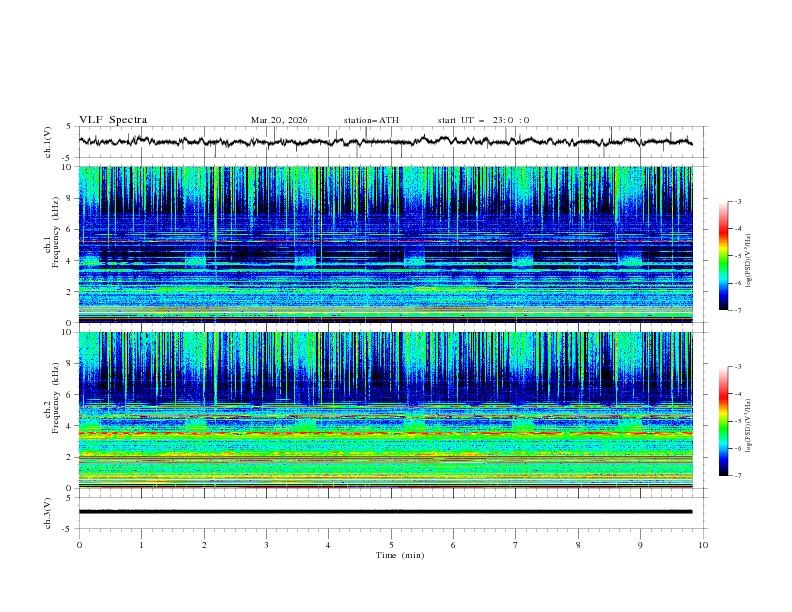Click the ch.3 voltage waveform trace
The height and width of the screenshot is (612, 792).
pos(385,512)
